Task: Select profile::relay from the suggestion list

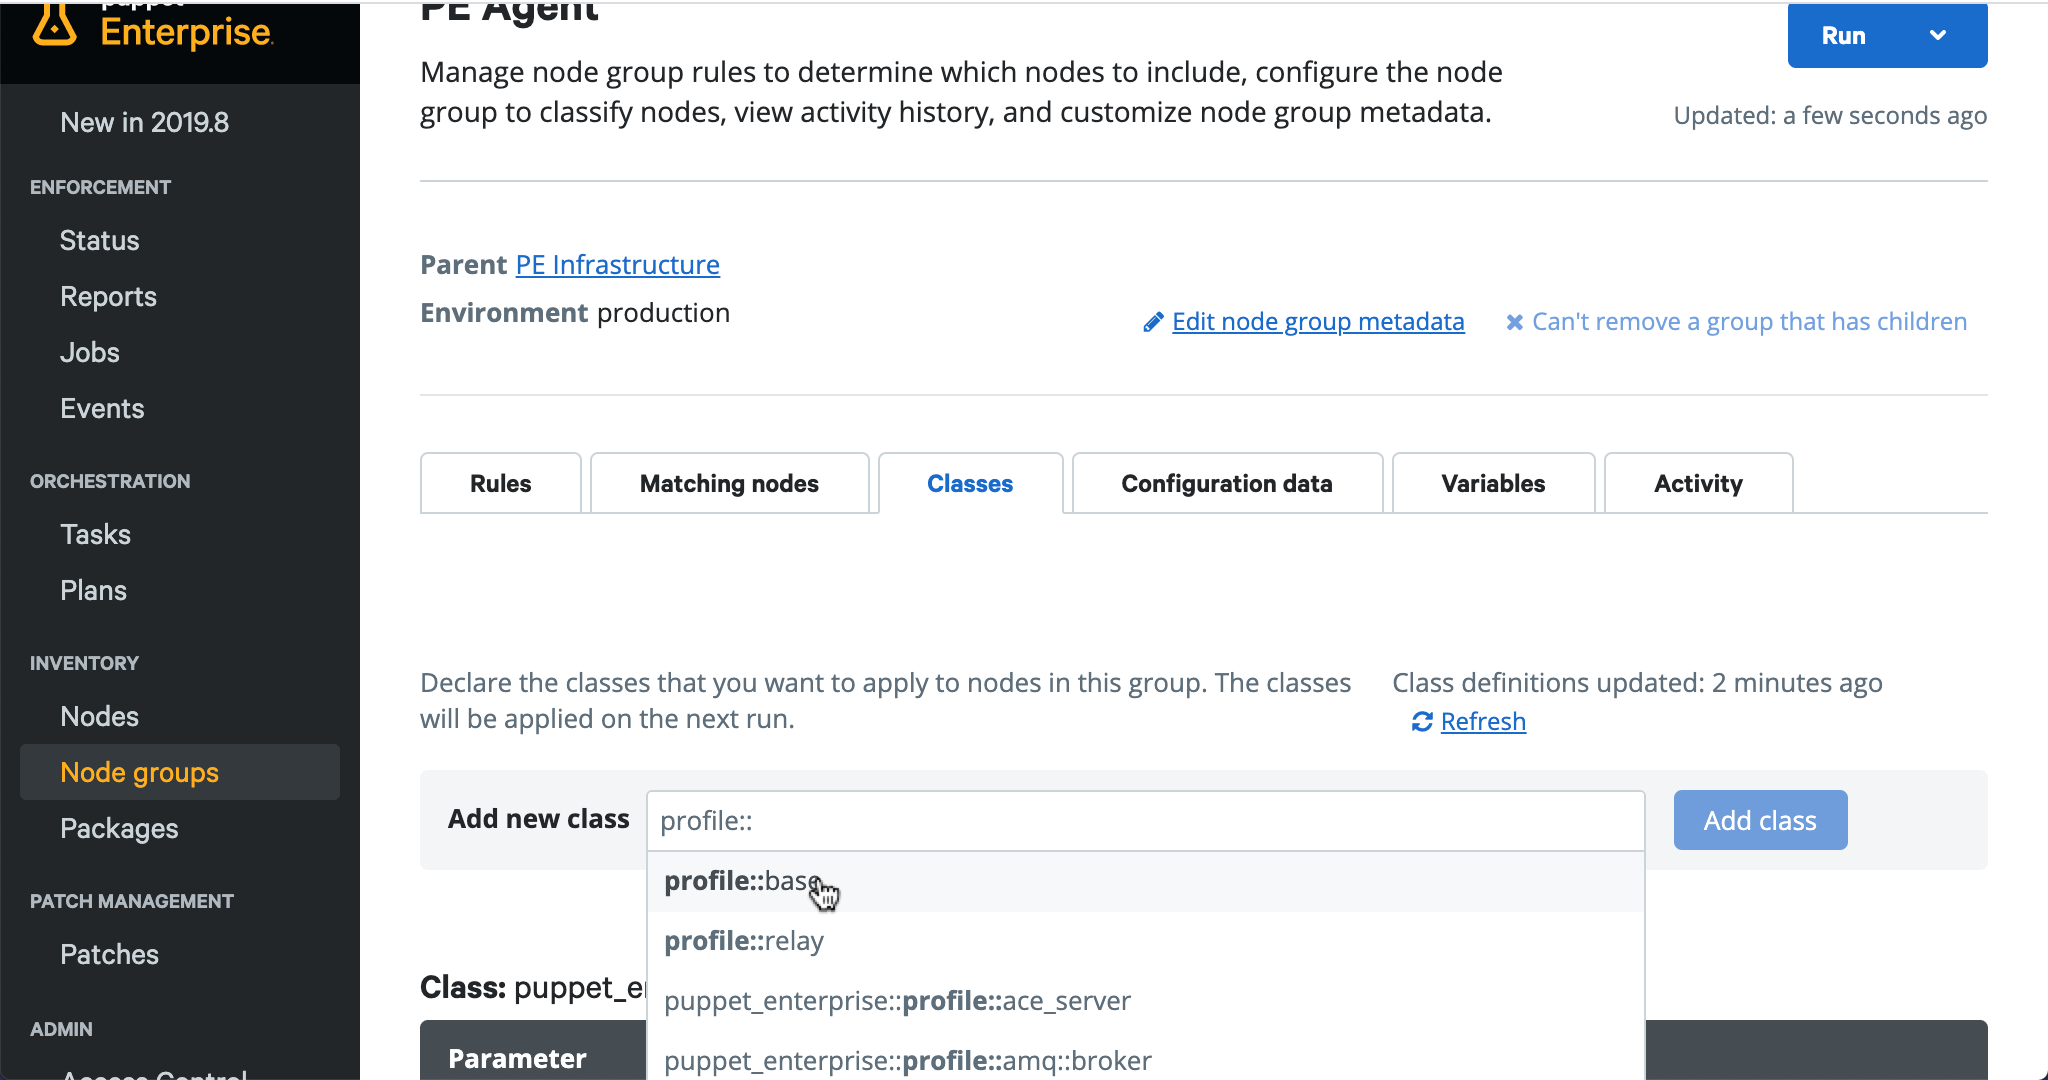Action: tap(743, 940)
